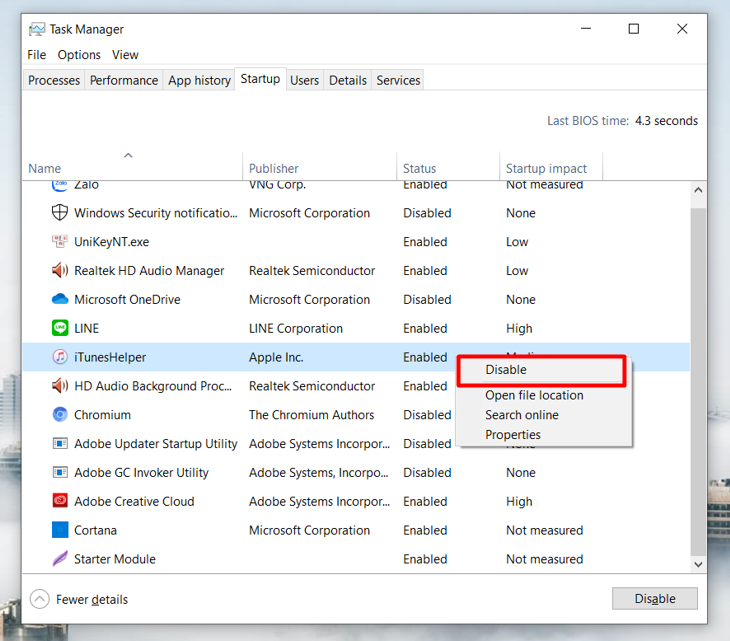The width and height of the screenshot is (730, 641).
Task: Open the Services tab
Action: point(398,81)
